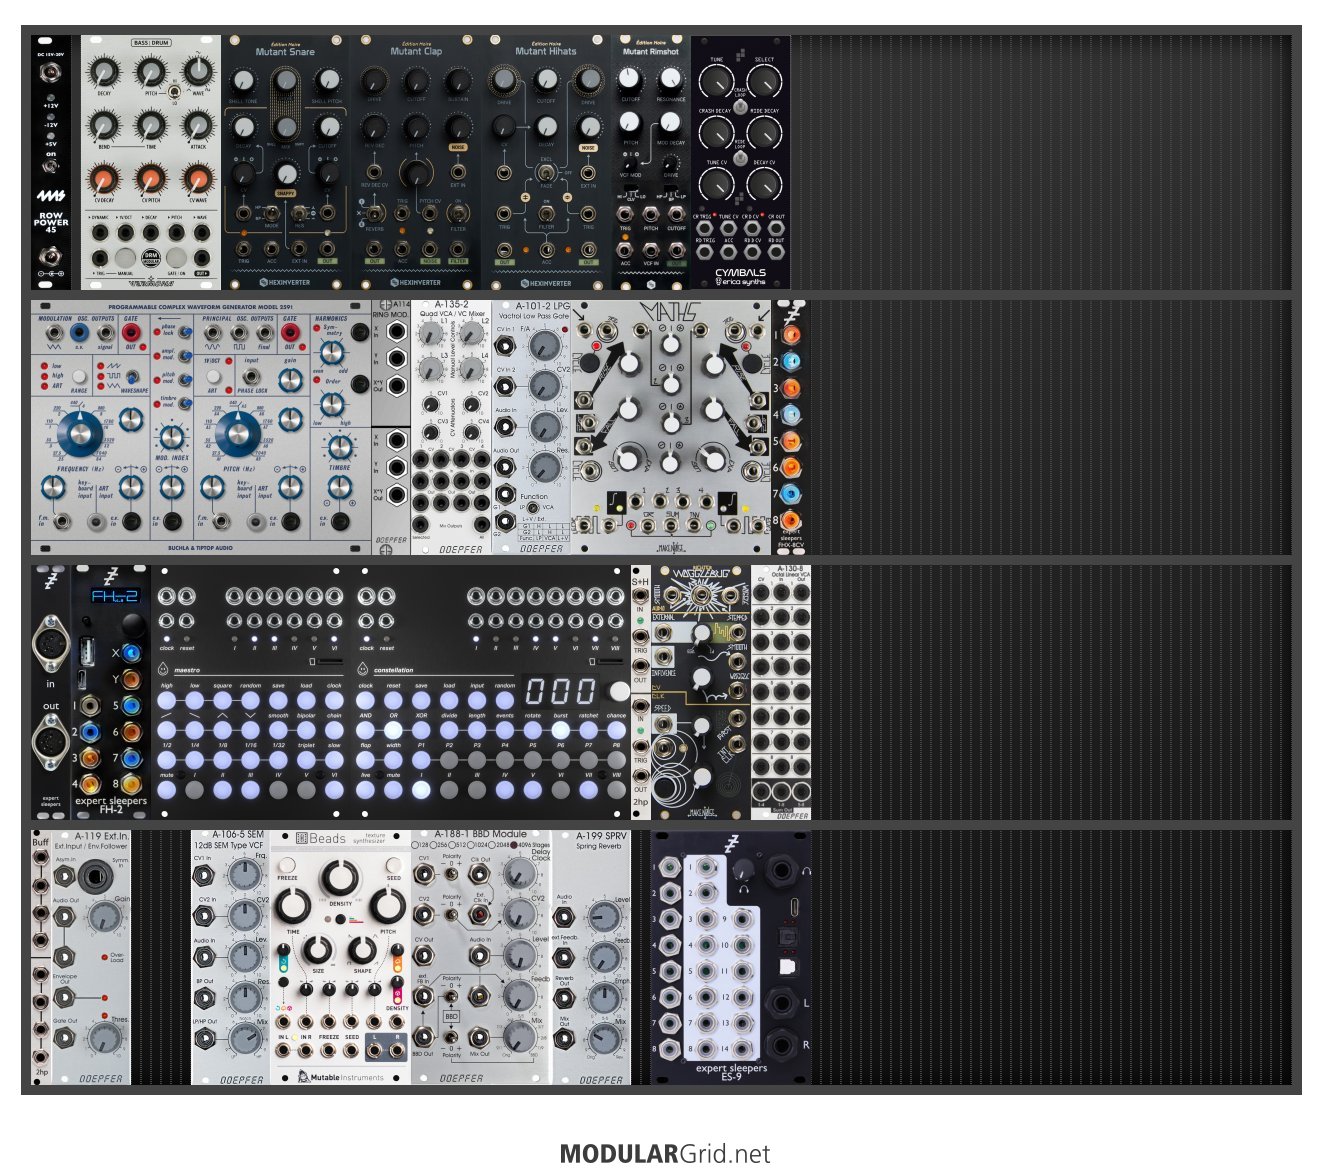The height and width of the screenshot is (1175, 1332).
Task: Click the 4ms logo on Row Power 45
Action: click(x=51, y=197)
